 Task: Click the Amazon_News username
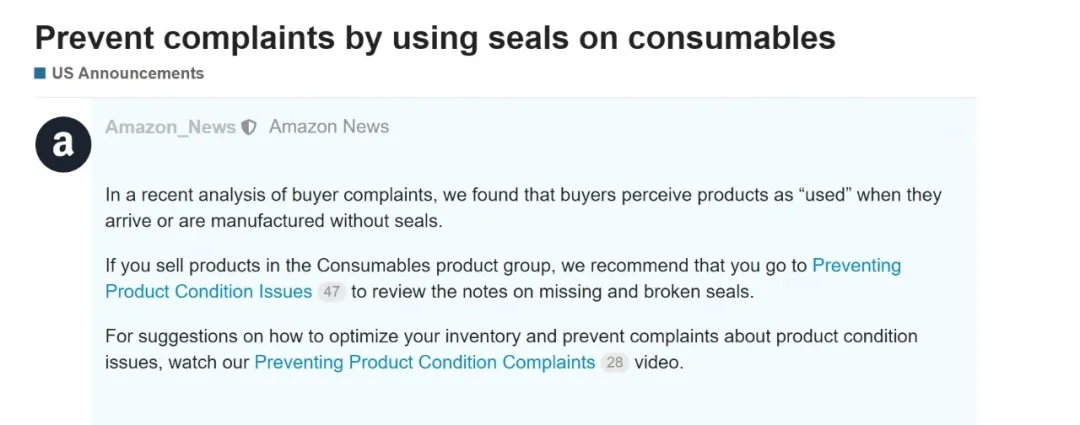pos(170,127)
